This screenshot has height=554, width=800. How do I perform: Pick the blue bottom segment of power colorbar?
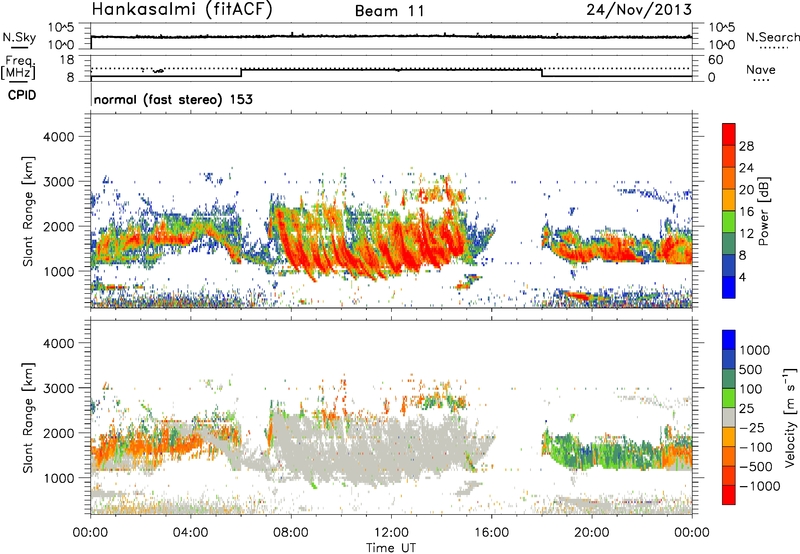tap(729, 288)
